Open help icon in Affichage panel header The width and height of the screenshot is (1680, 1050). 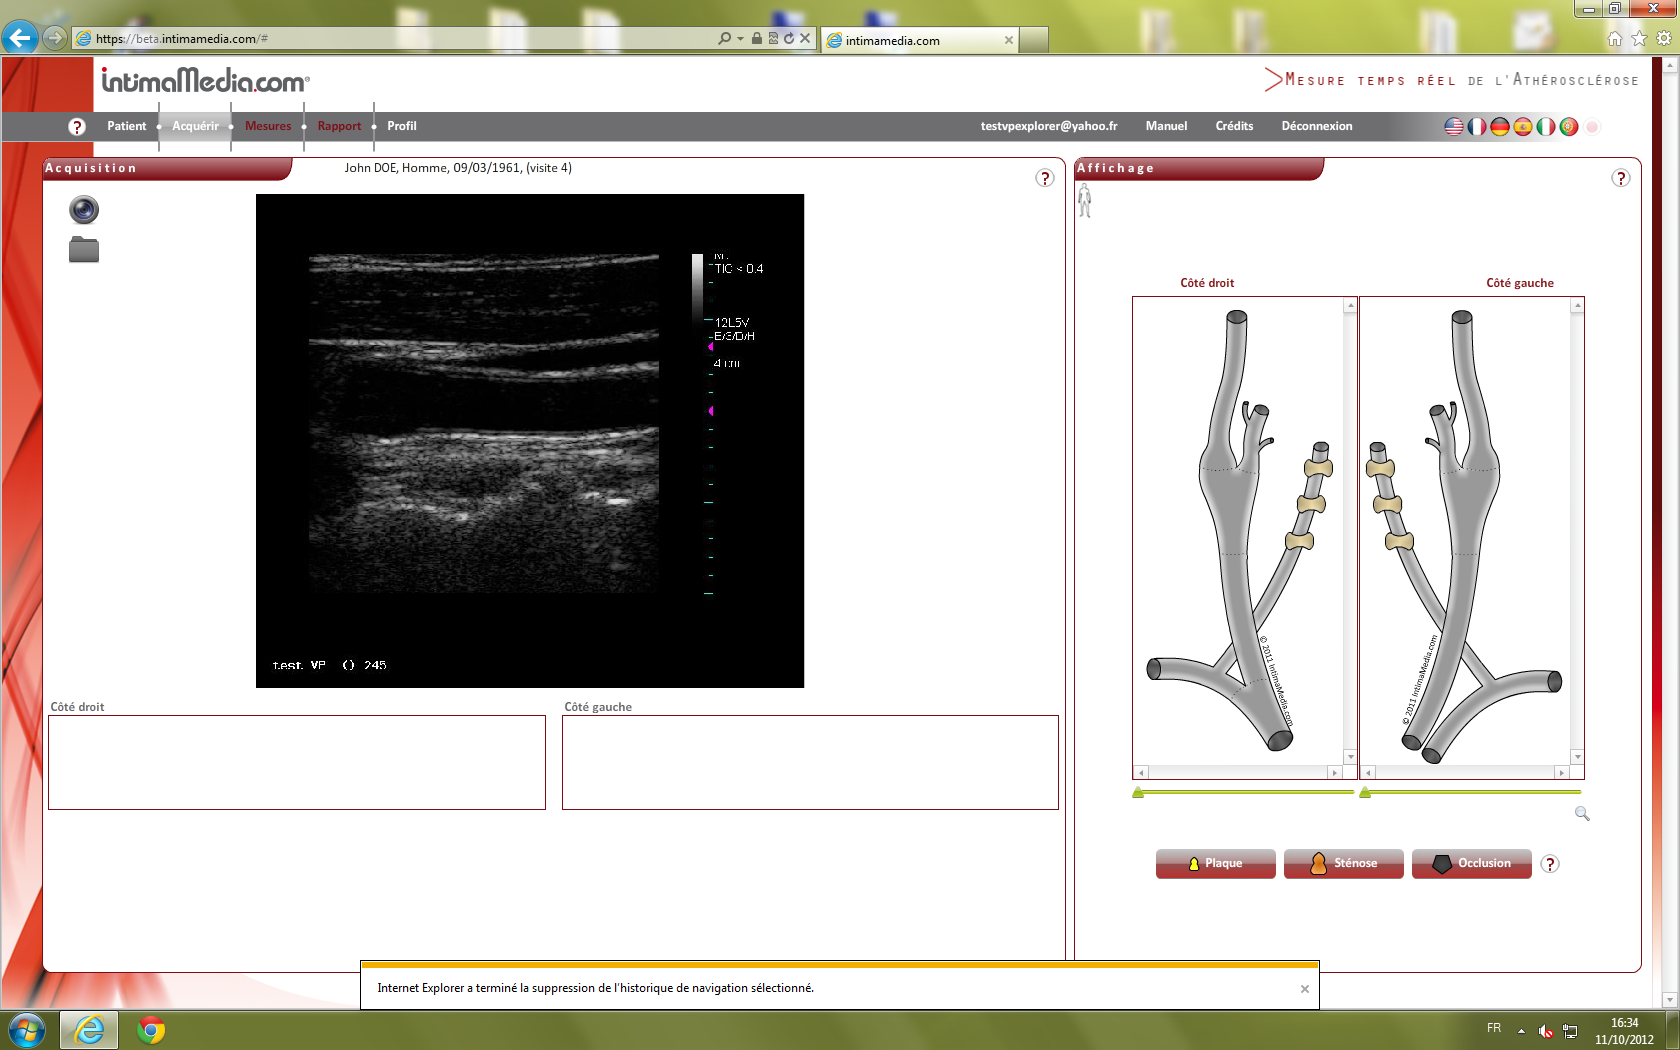click(x=1621, y=178)
